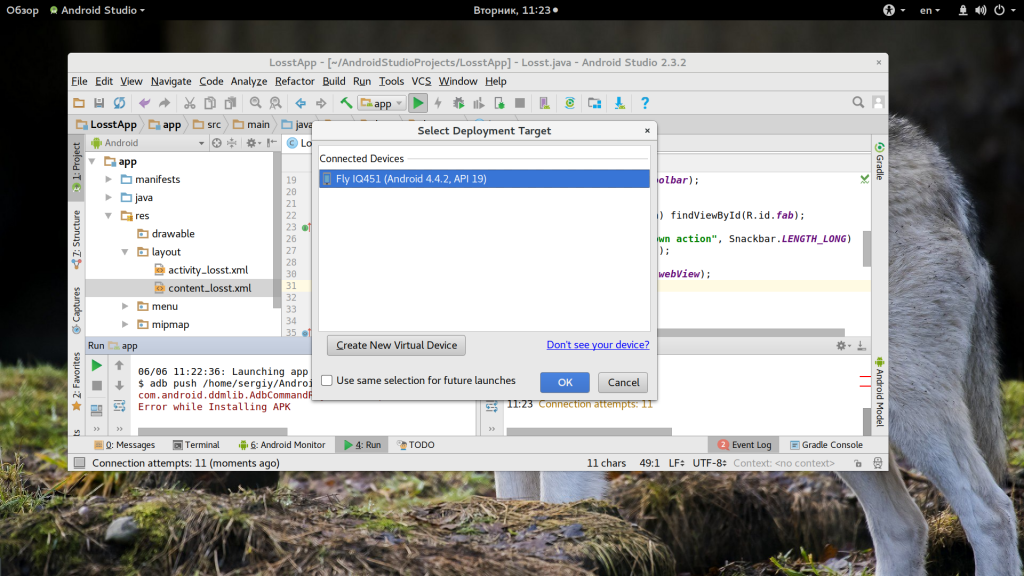
Task: Click the Sync/refresh icon in the toolbar
Action: [119, 103]
